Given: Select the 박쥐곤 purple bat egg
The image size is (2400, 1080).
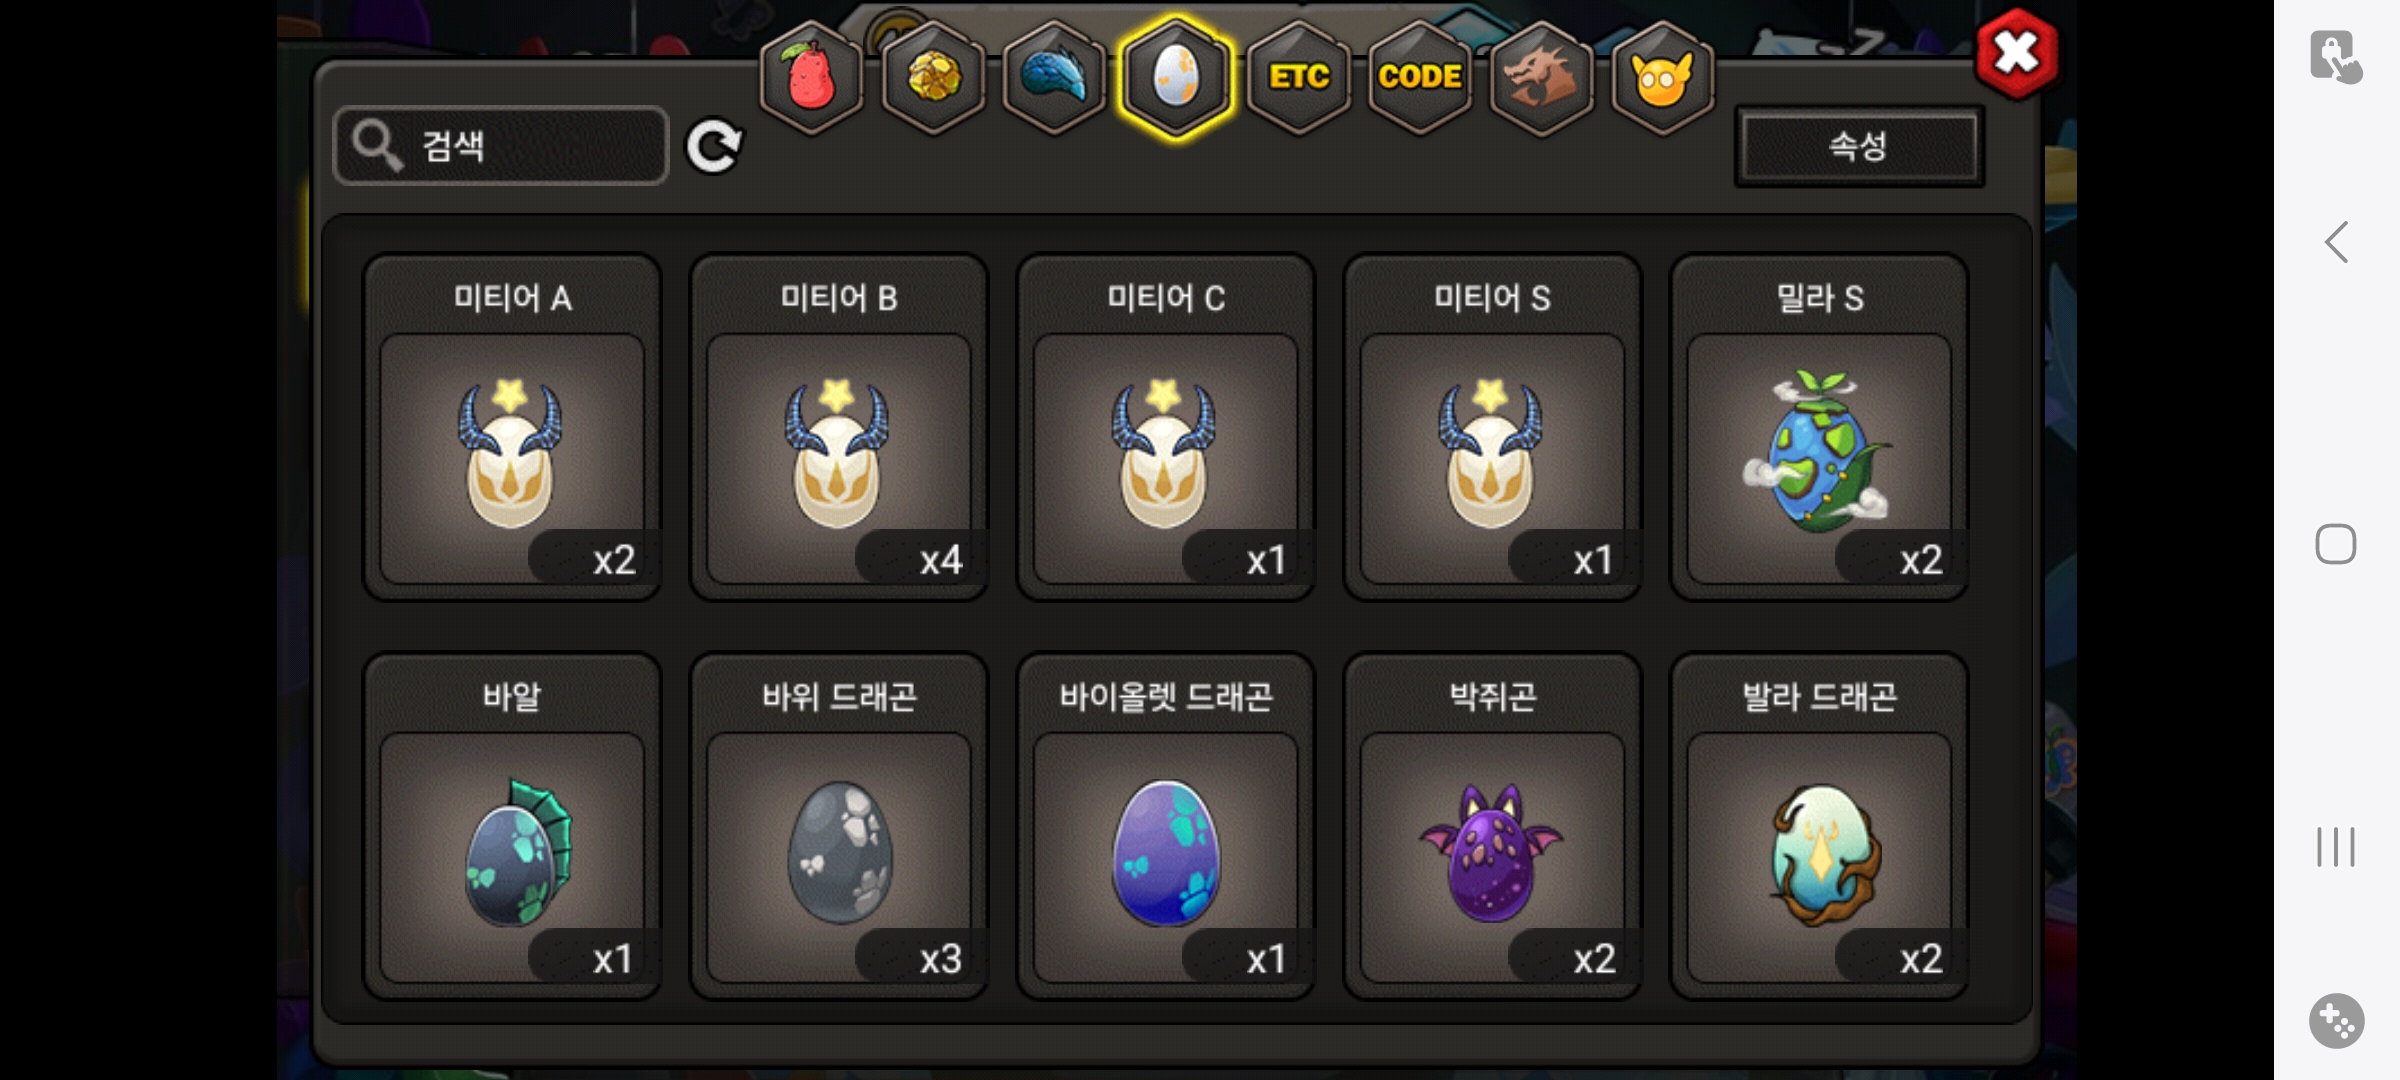Looking at the screenshot, I should point(1492,826).
